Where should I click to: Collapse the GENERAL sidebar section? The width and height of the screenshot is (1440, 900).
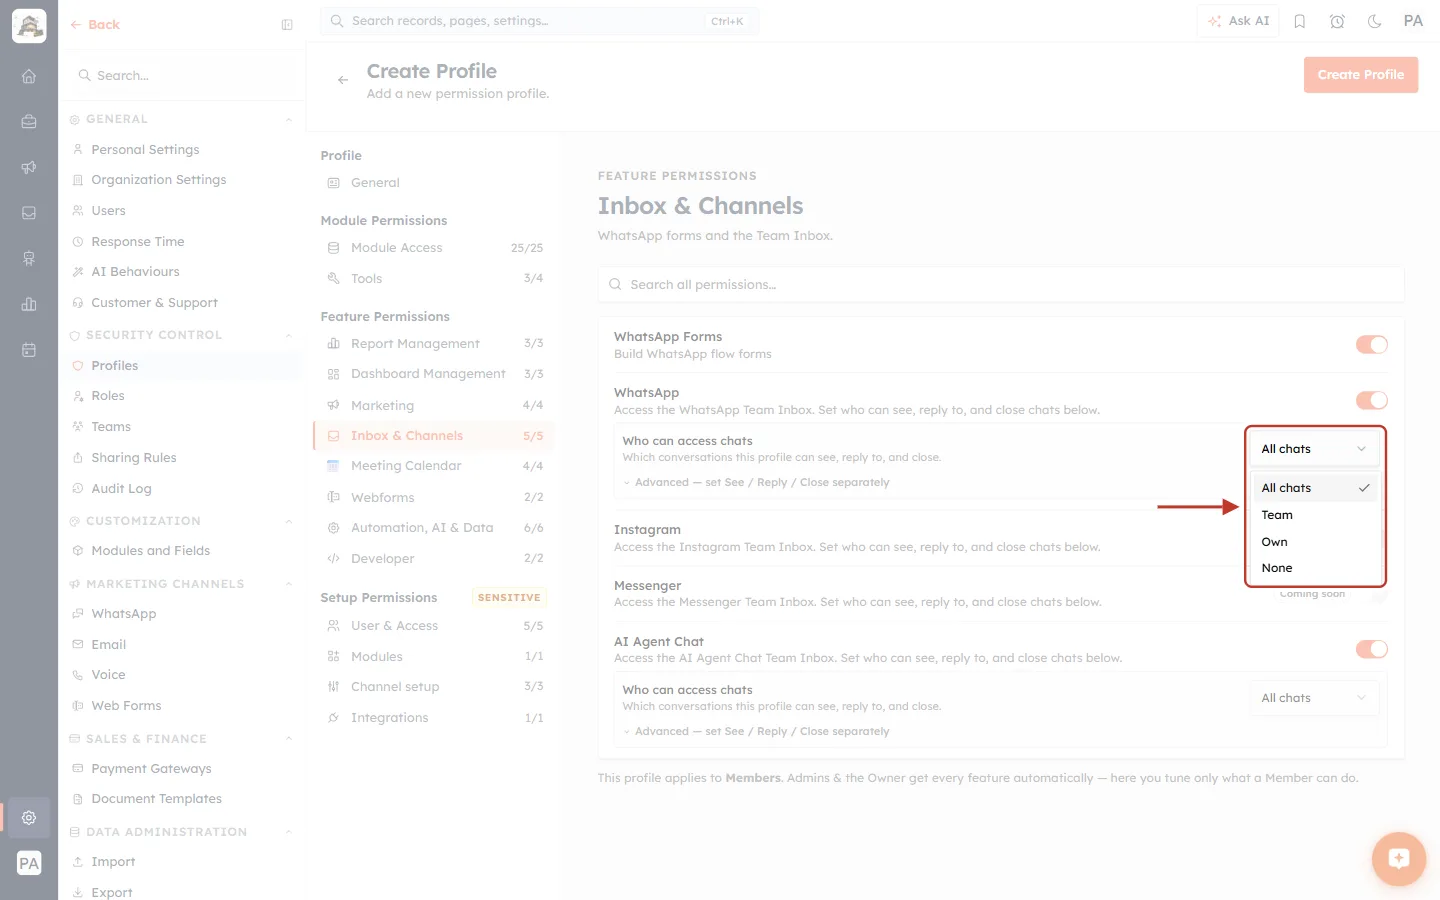pyautogui.click(x=289, y=120)
